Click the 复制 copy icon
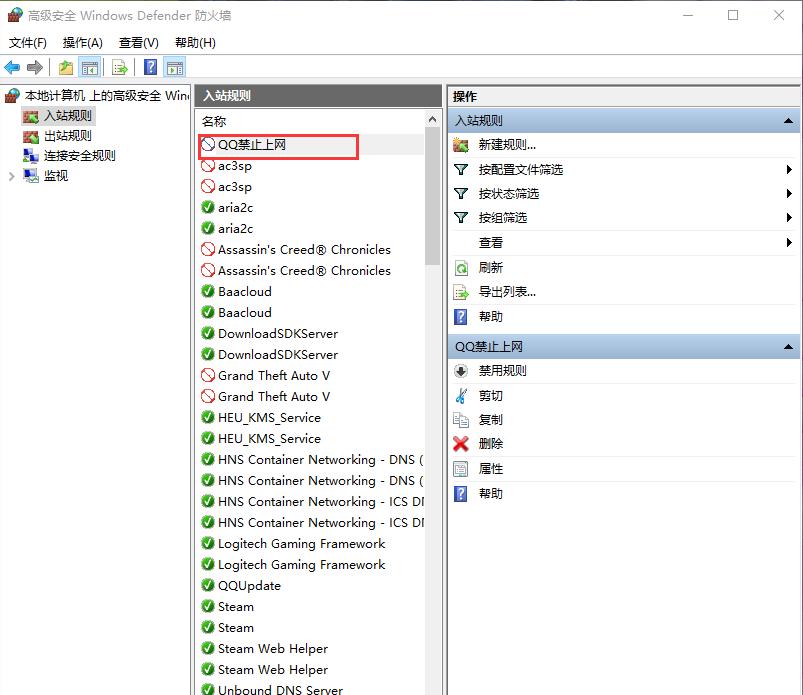803x695 pixels. click(461, 419)
